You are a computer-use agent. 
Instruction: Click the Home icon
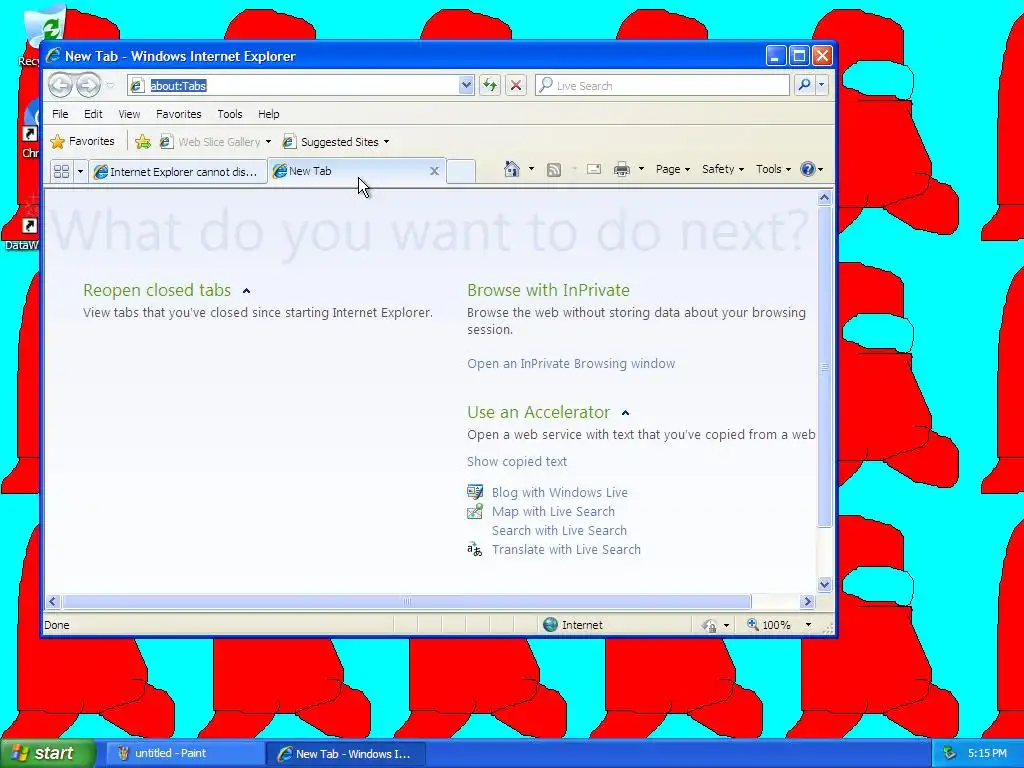point(512,169)
